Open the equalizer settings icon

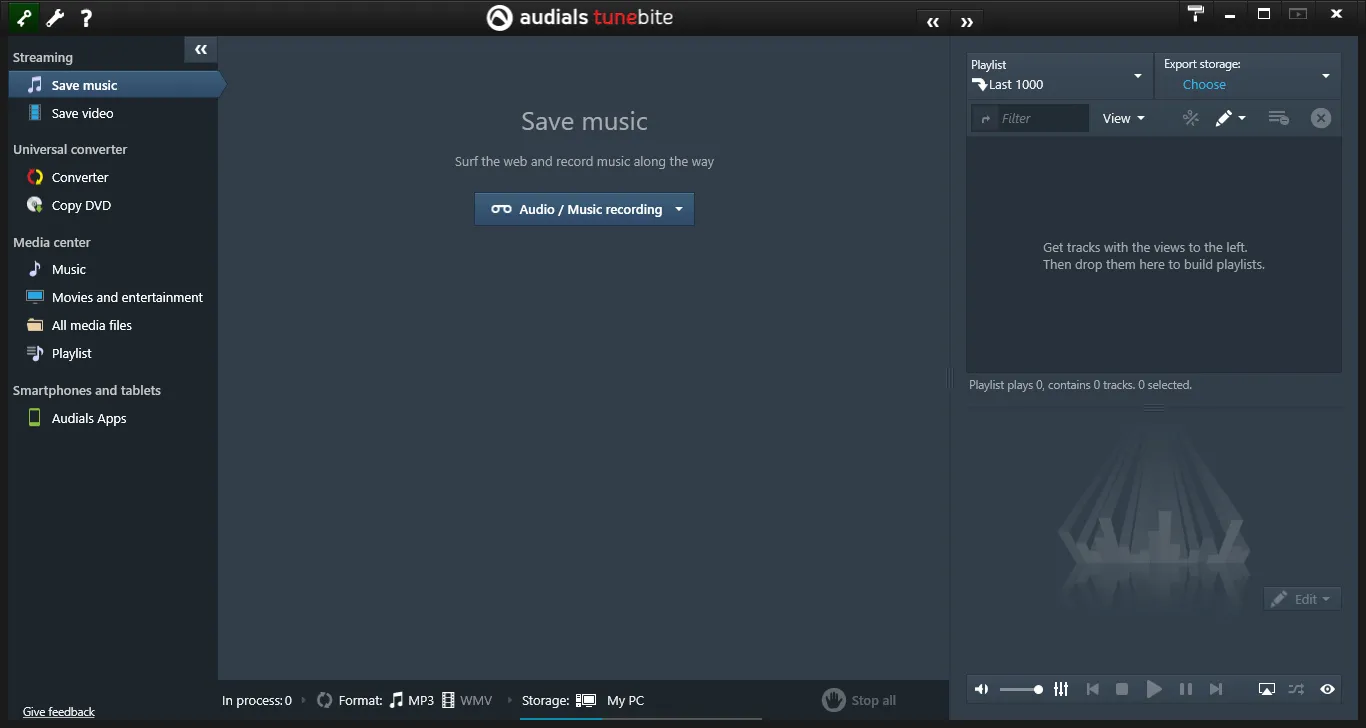[1061, 689]
